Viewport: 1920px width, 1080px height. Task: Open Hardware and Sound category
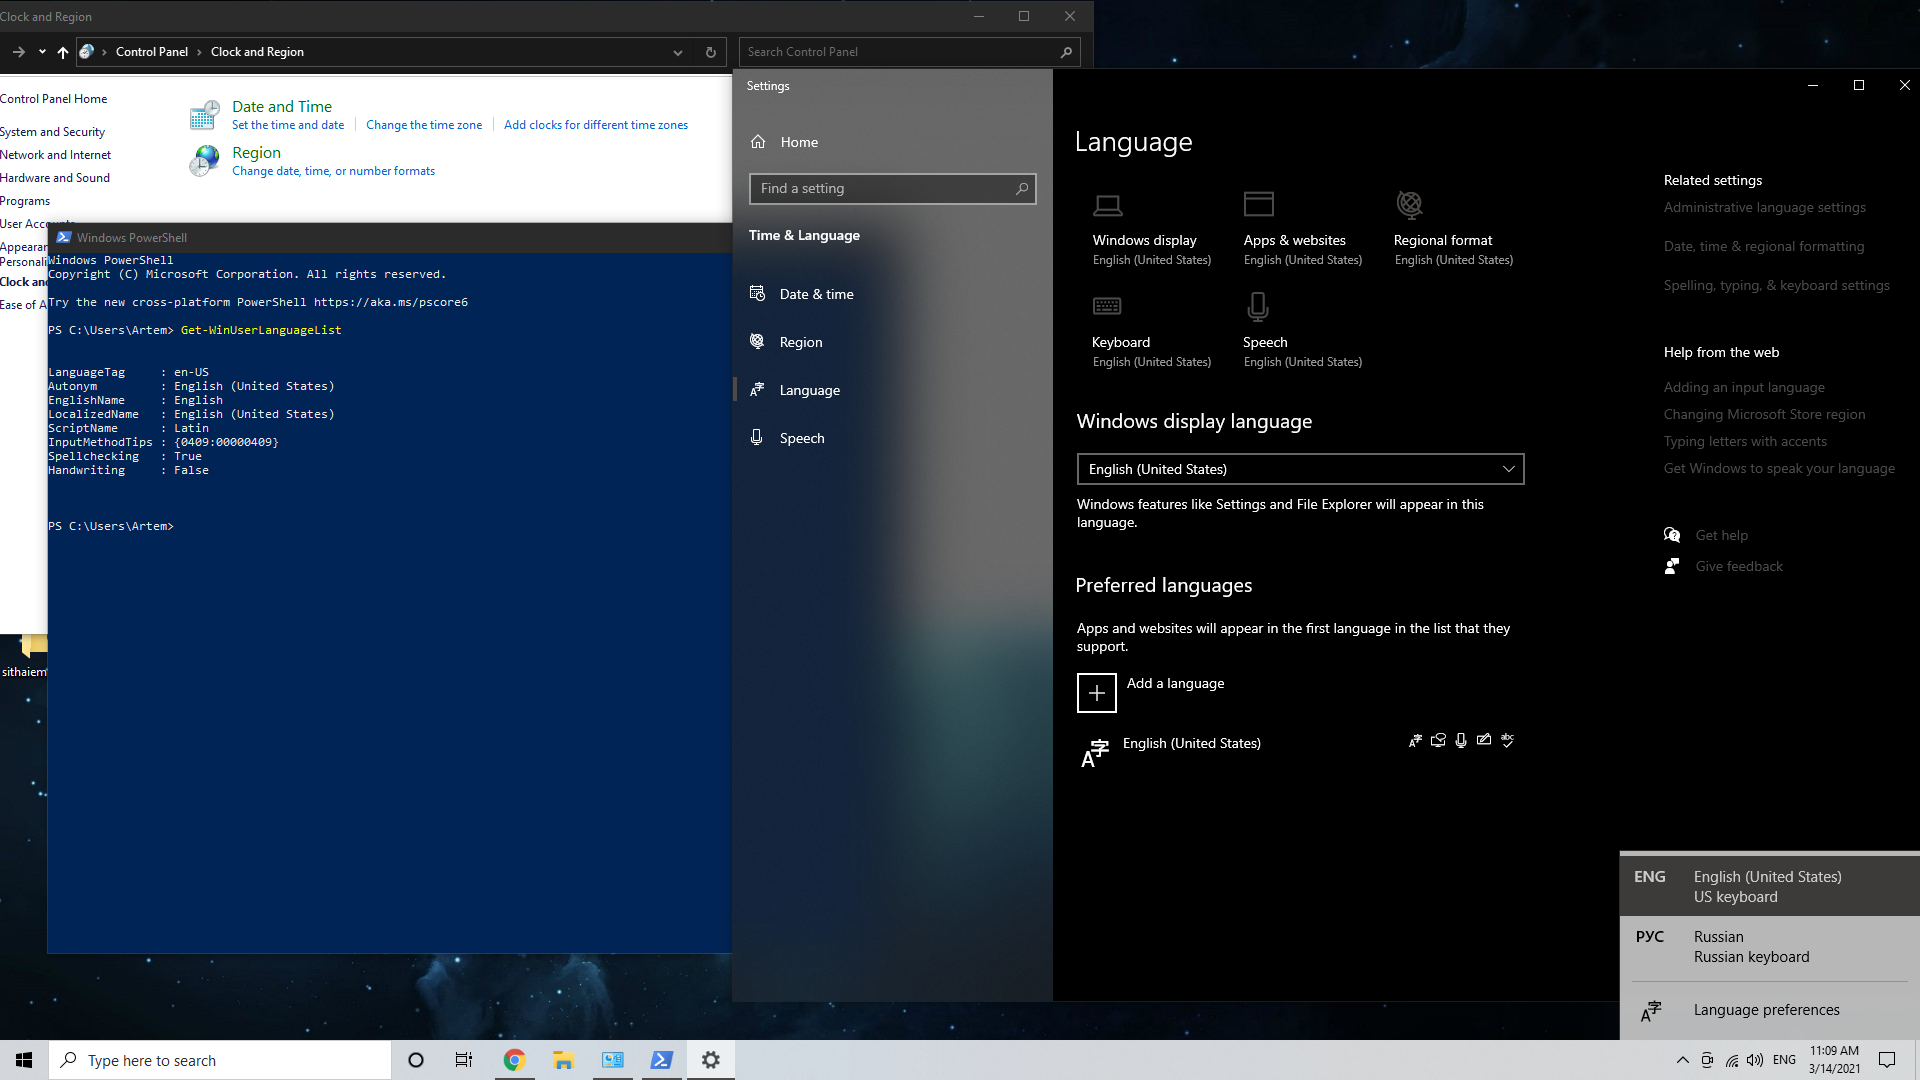[x=55, y=178]
